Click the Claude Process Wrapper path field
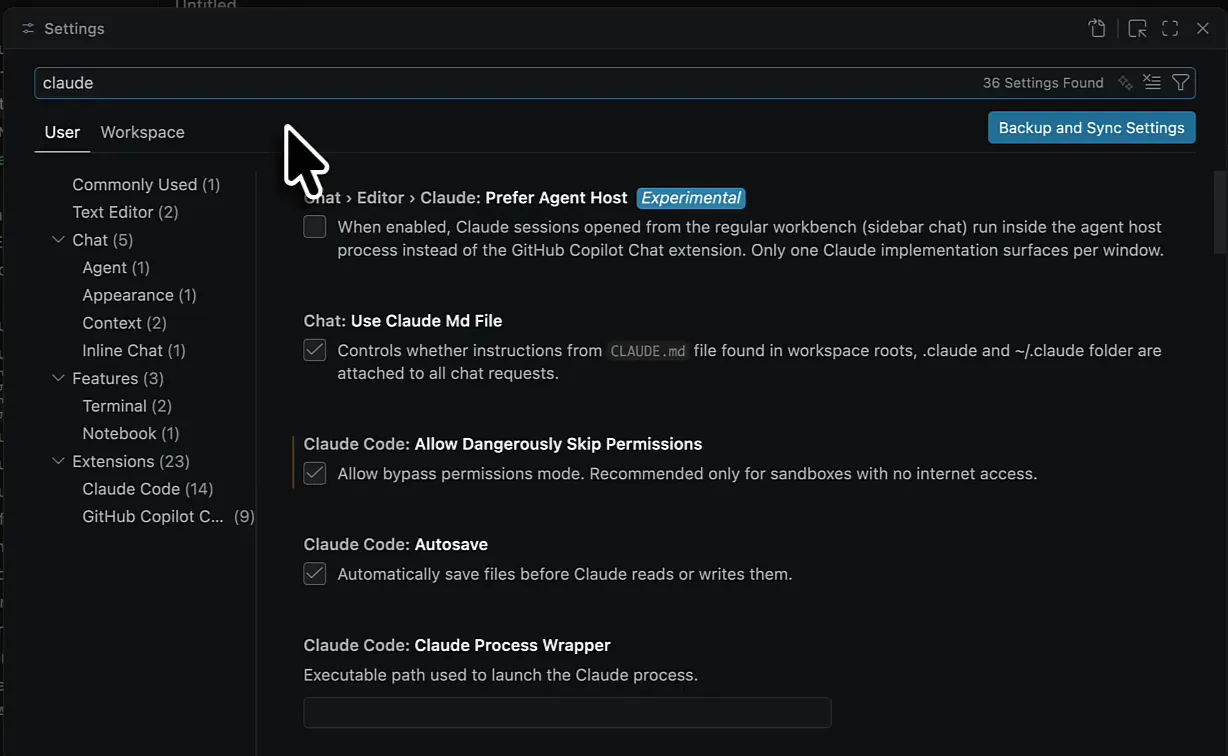 (567, 712)
